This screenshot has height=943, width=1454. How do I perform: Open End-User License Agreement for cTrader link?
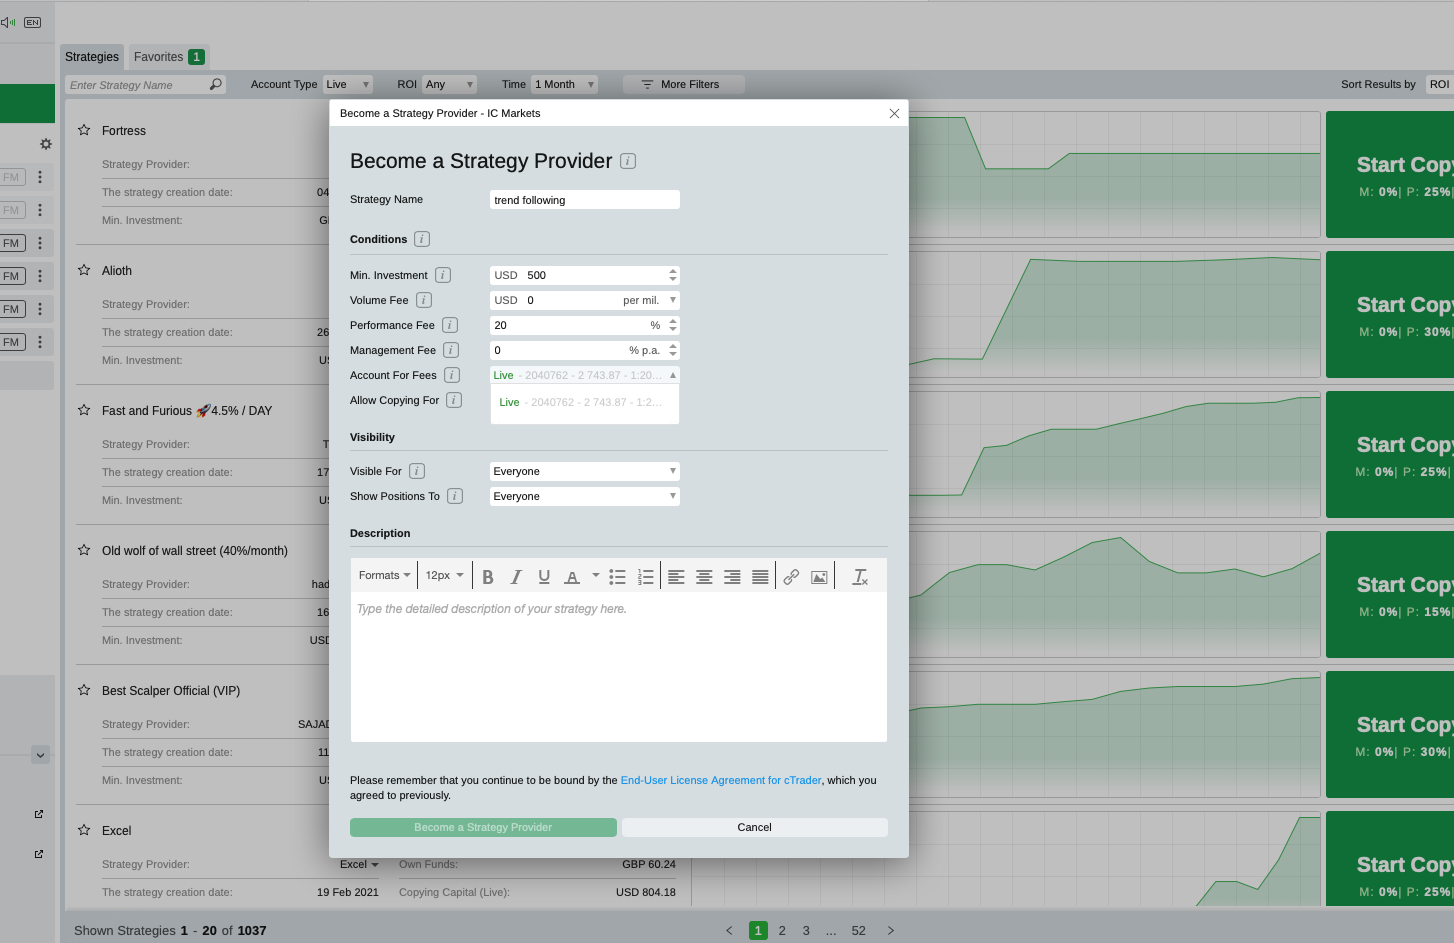[x=720, y=780]
